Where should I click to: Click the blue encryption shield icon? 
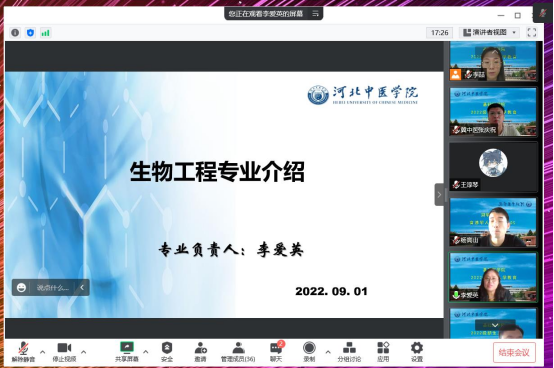click(x=30, y=33)
